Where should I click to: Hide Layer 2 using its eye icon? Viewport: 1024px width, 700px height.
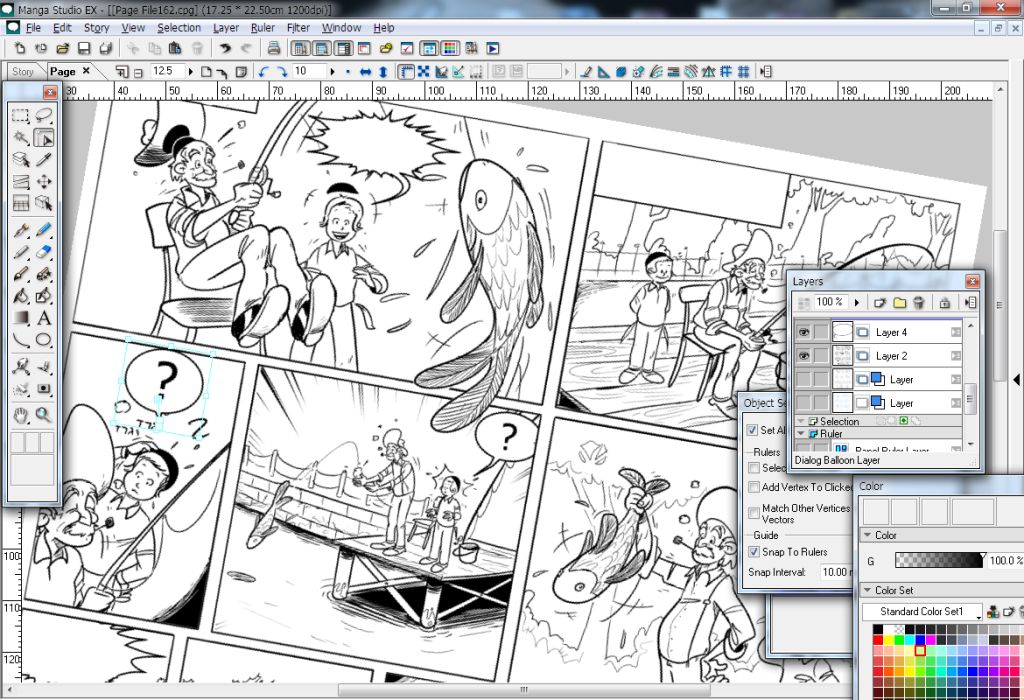tap(803, 356)
